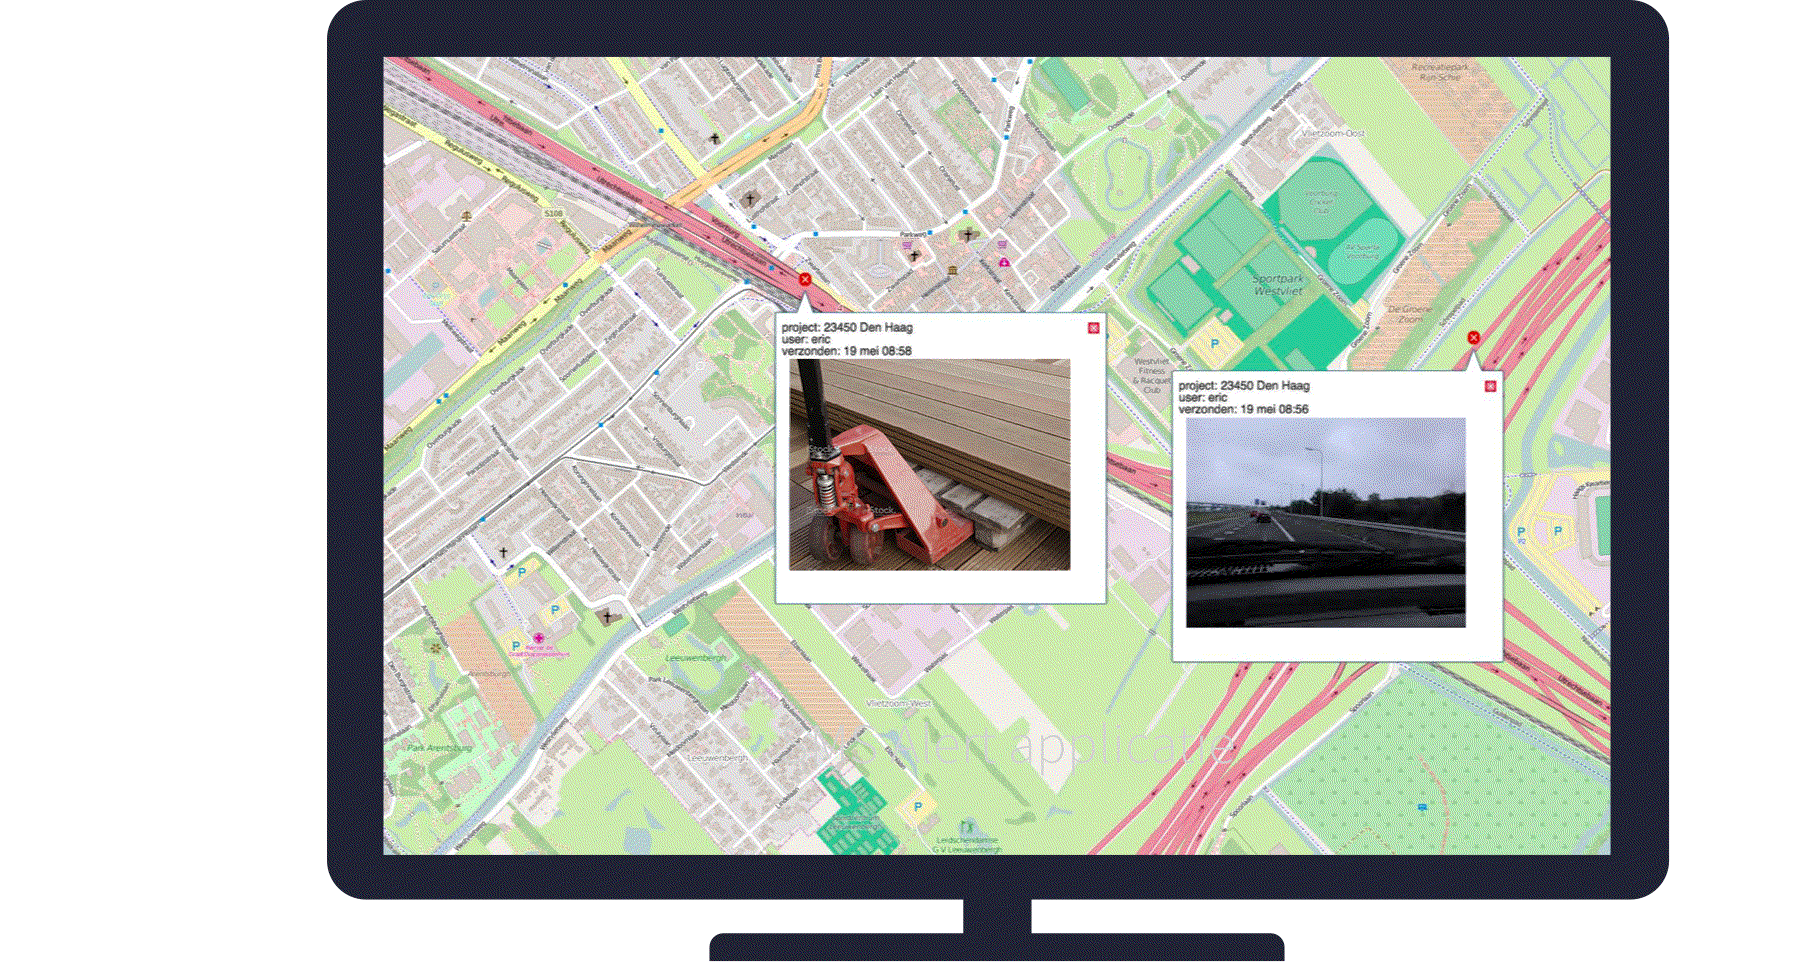Click parking icon below Vlietzoom-West label
1812x975 pixels.
tap(917, 807)
